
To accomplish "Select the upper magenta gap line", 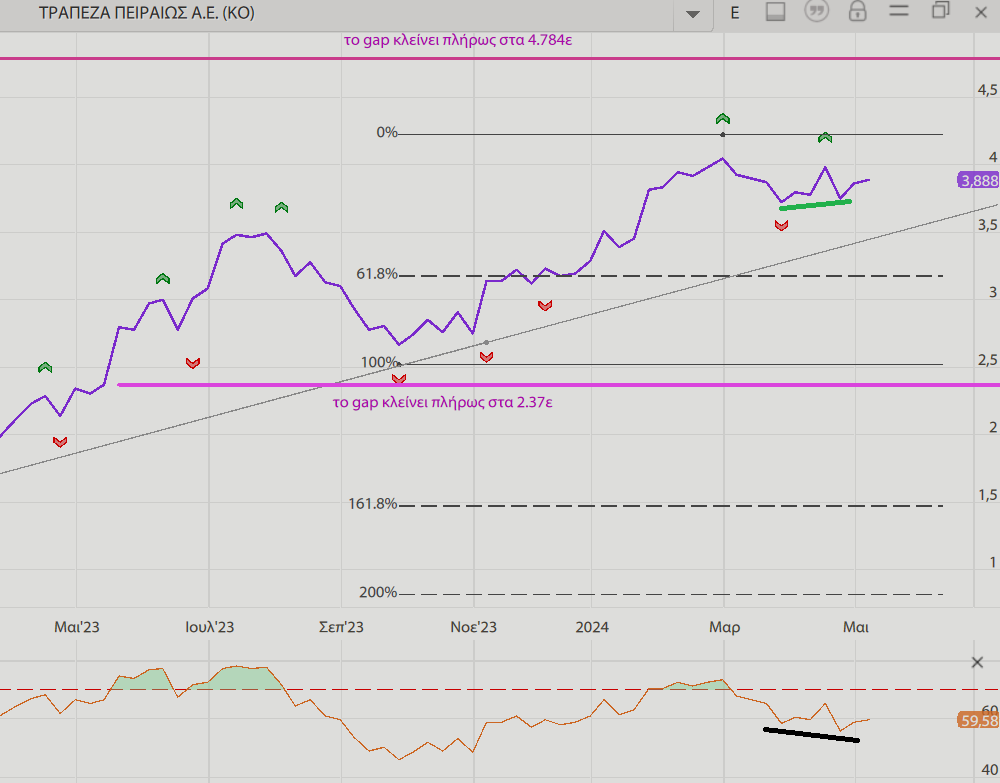I will [500, 59].
